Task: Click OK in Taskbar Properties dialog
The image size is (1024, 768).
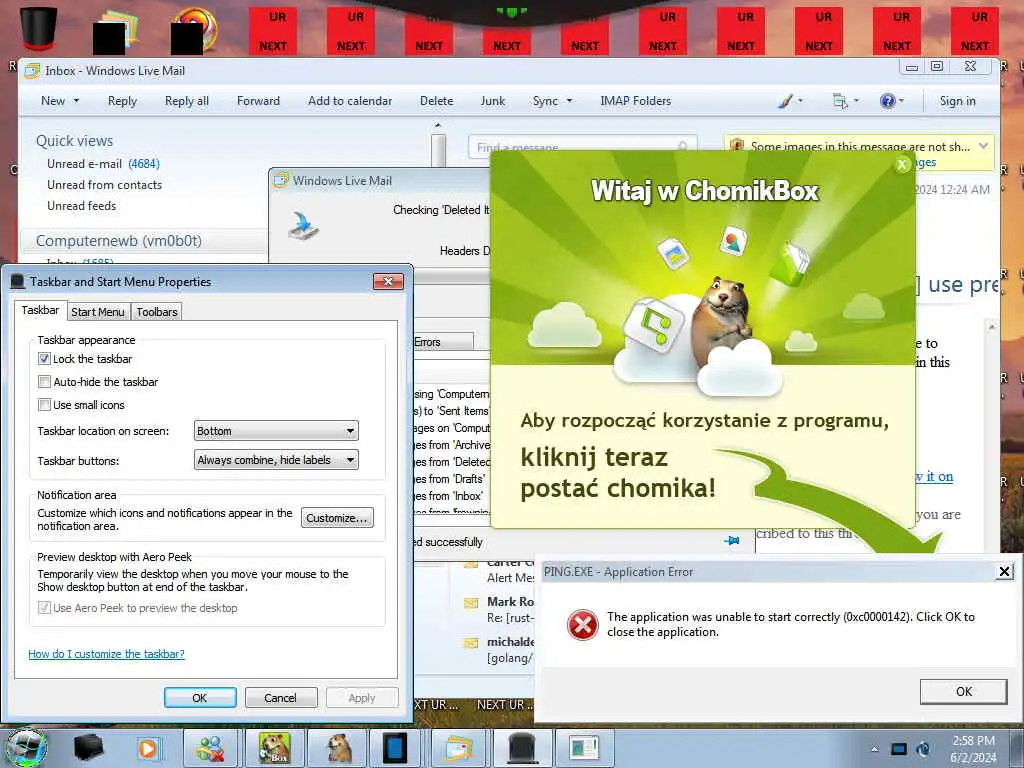Action: pyautogui.click(x=200, y=697)
